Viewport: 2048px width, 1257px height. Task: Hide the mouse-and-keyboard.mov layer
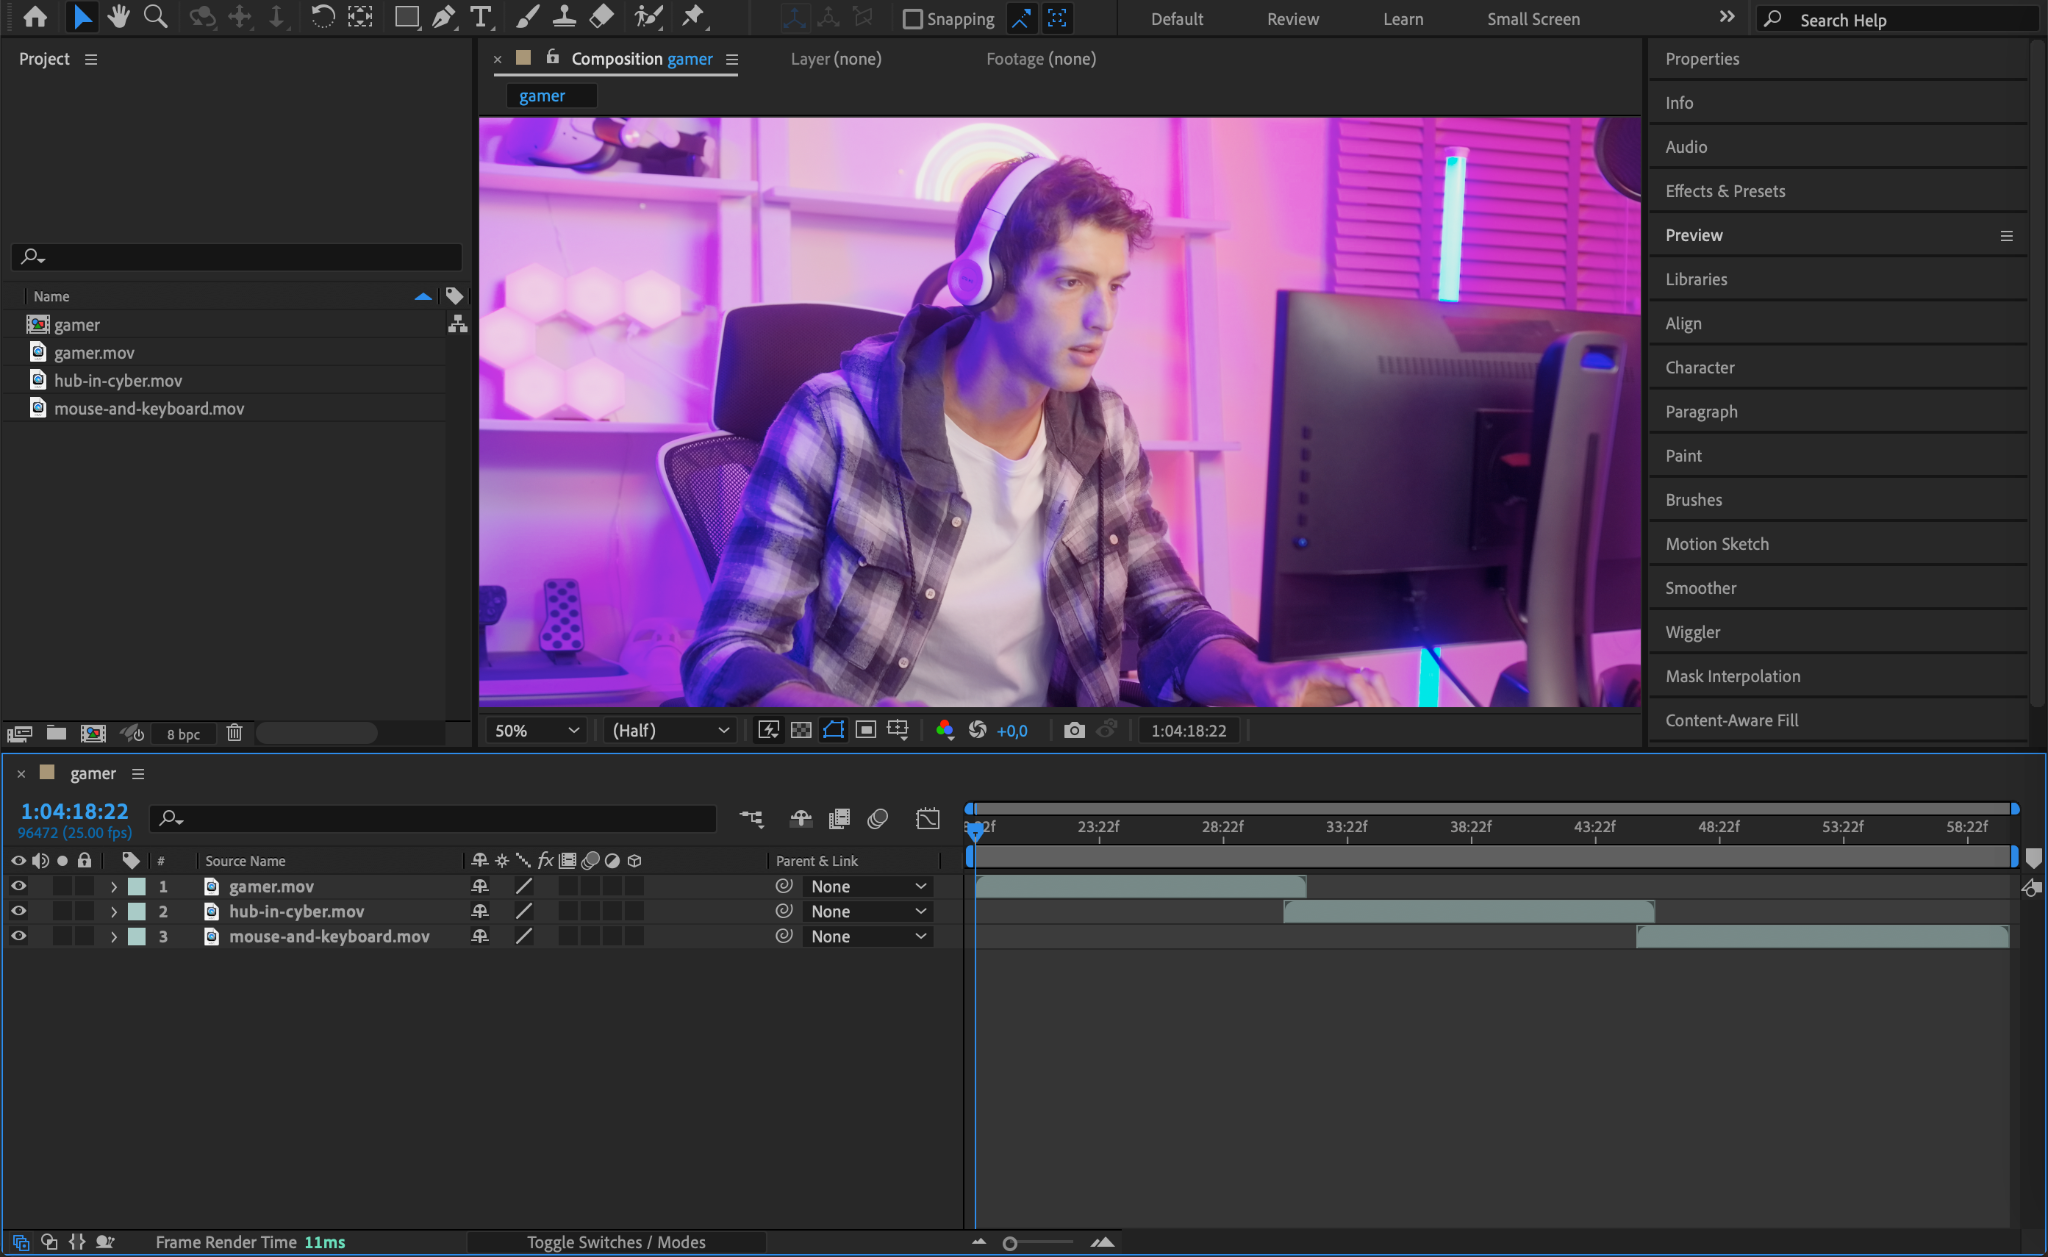coord(18,936)
